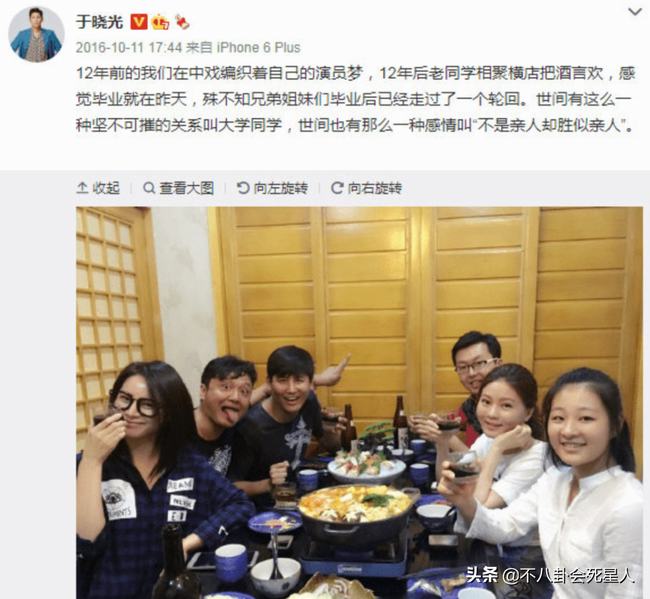Image resolution: width=650 pixels, height=599 pixels.
Task: Click the clockwise rotate arrow icon
Action: pyautogui.click(x=337, y=188)
